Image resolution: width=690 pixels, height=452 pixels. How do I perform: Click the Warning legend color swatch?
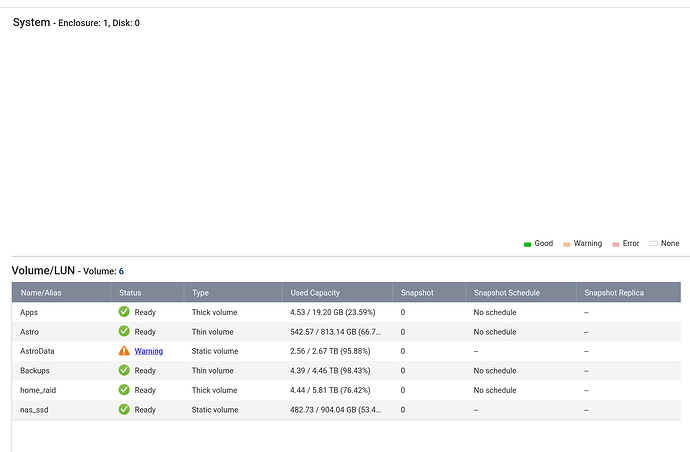pos(566,244)
